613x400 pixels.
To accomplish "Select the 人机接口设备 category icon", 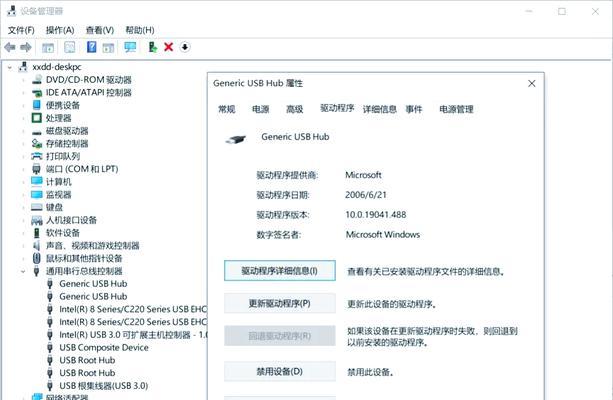I will coord(37,220).
